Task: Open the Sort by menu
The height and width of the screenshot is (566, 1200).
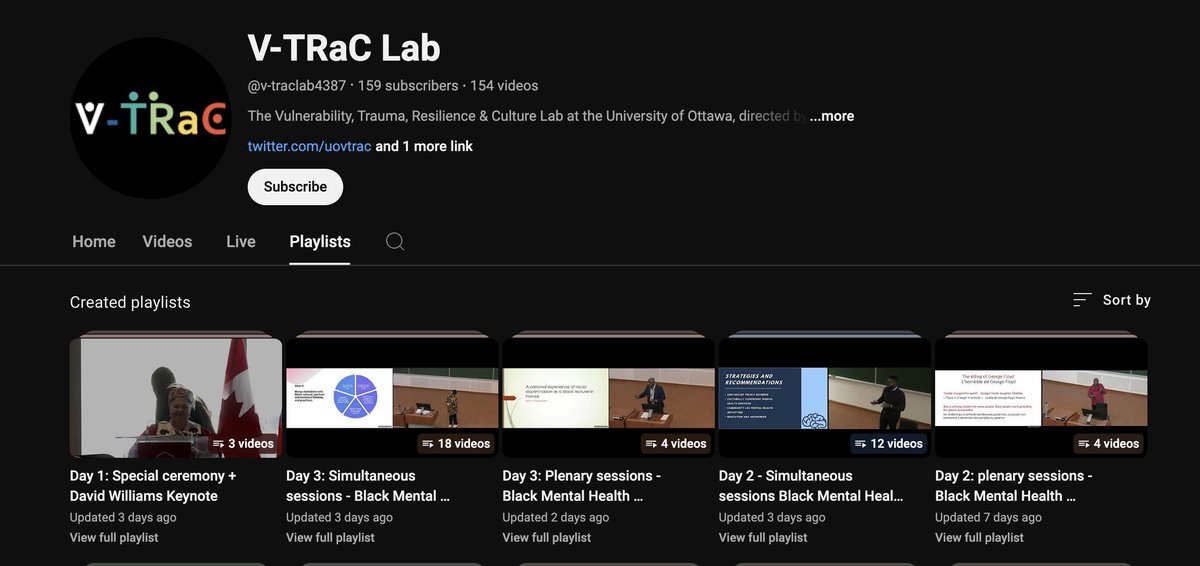Action: click(1111, 300)
